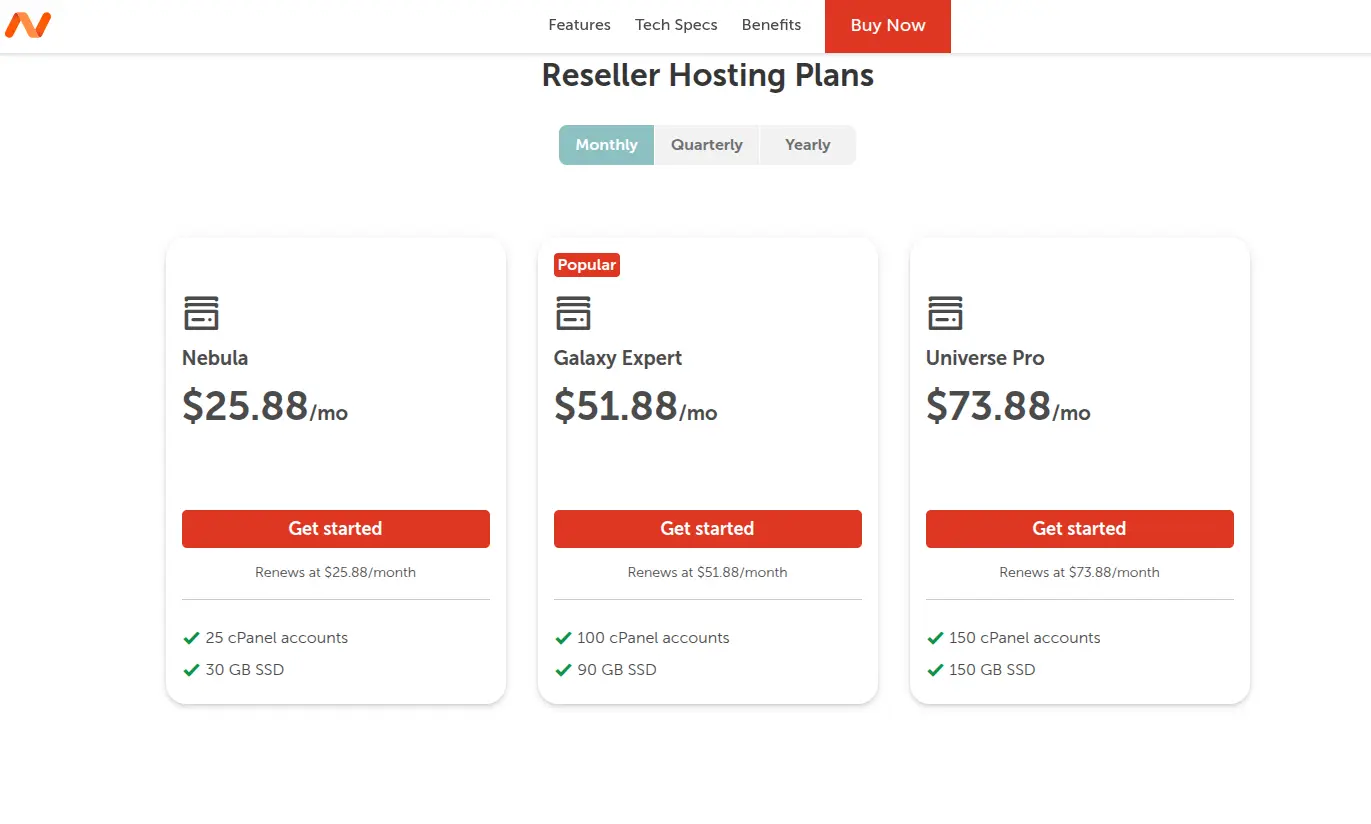Get started with the Galaxy Expert plan

(x=708, y=529)
